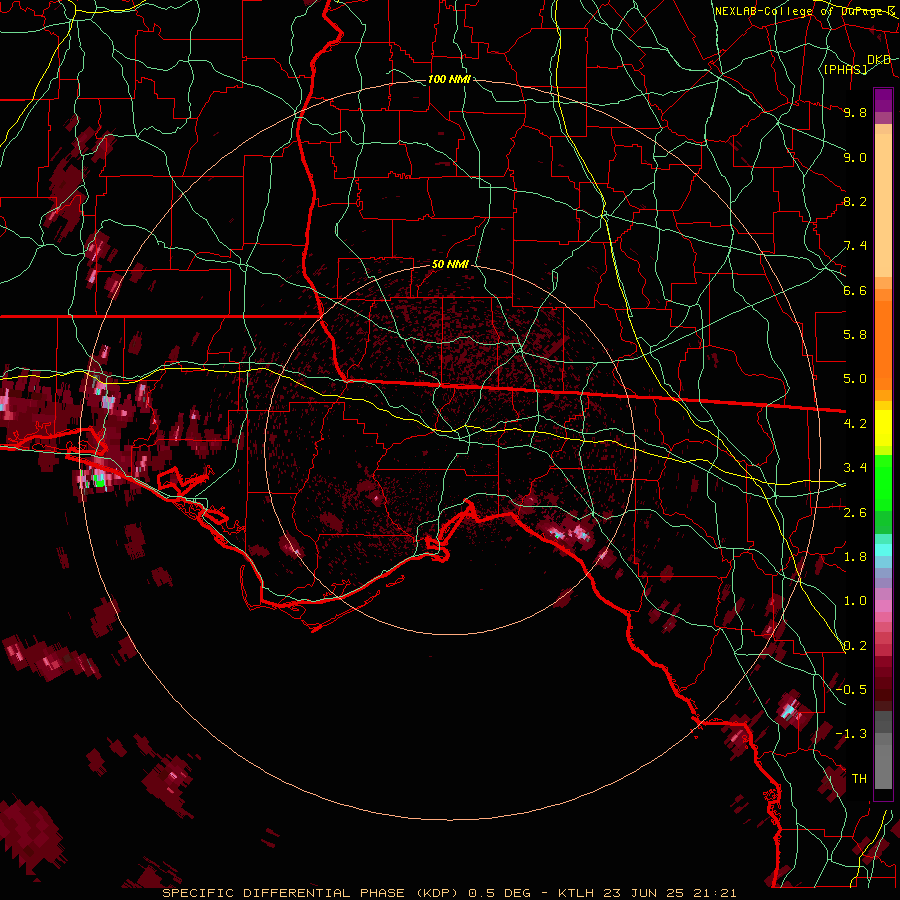
Task: Click the 9.8 value on the color scale
Action: [x=855, y=112]
